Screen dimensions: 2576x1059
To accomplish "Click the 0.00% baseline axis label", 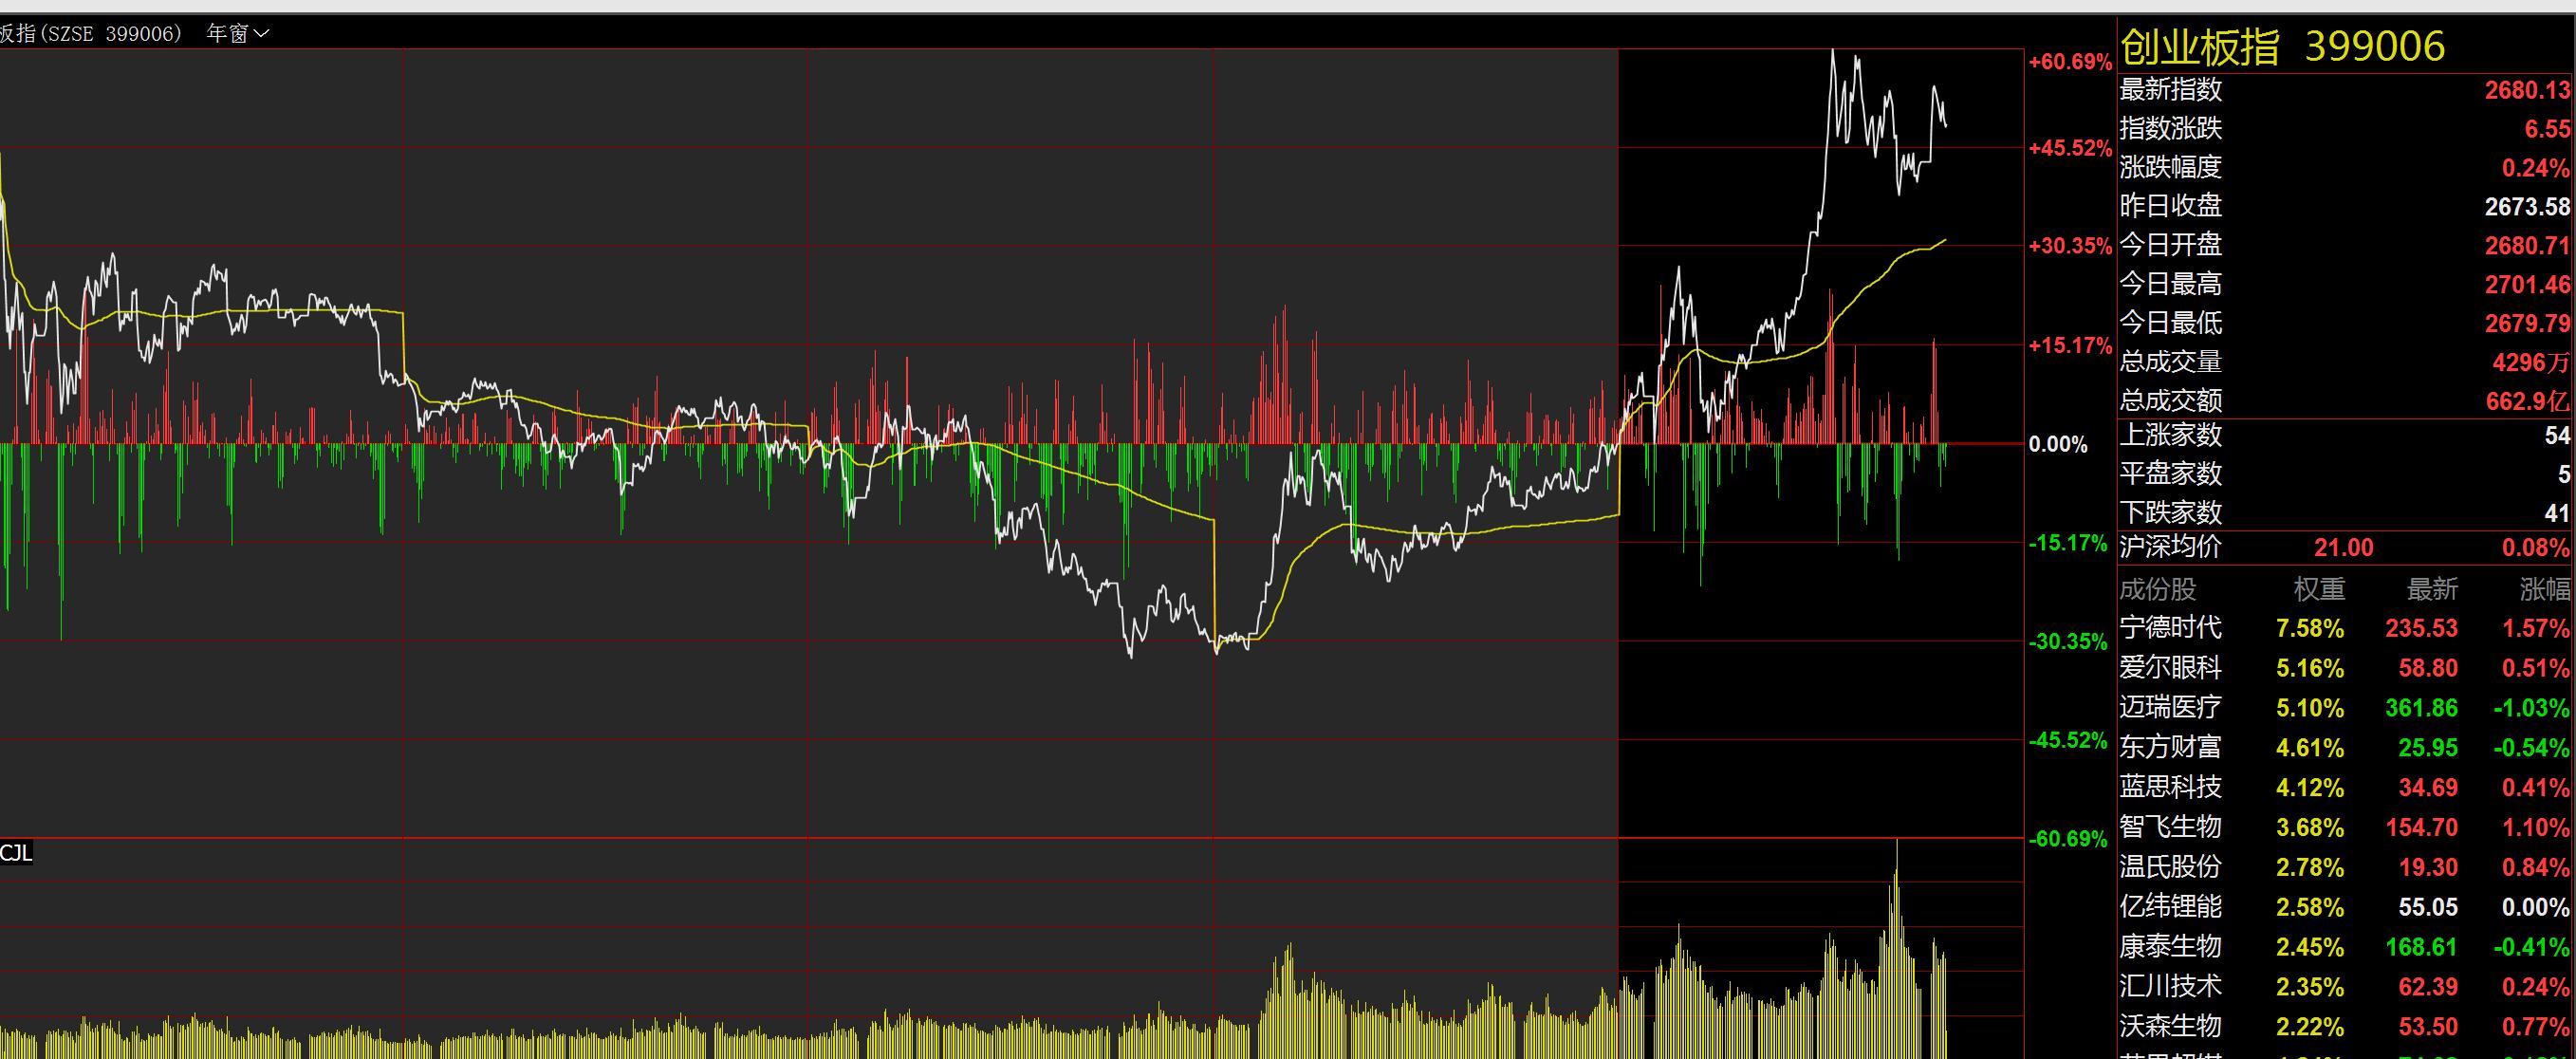I will [2058, 445].
